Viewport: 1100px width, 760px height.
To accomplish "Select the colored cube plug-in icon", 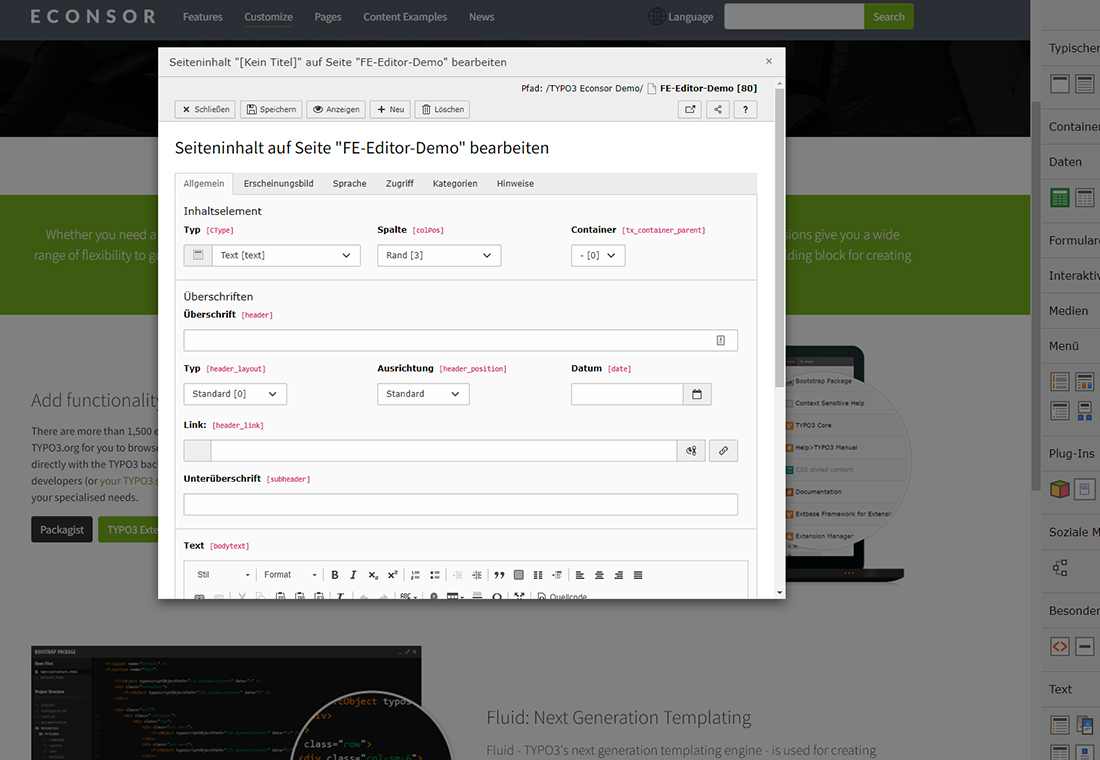I will [x=1060, y=488].
